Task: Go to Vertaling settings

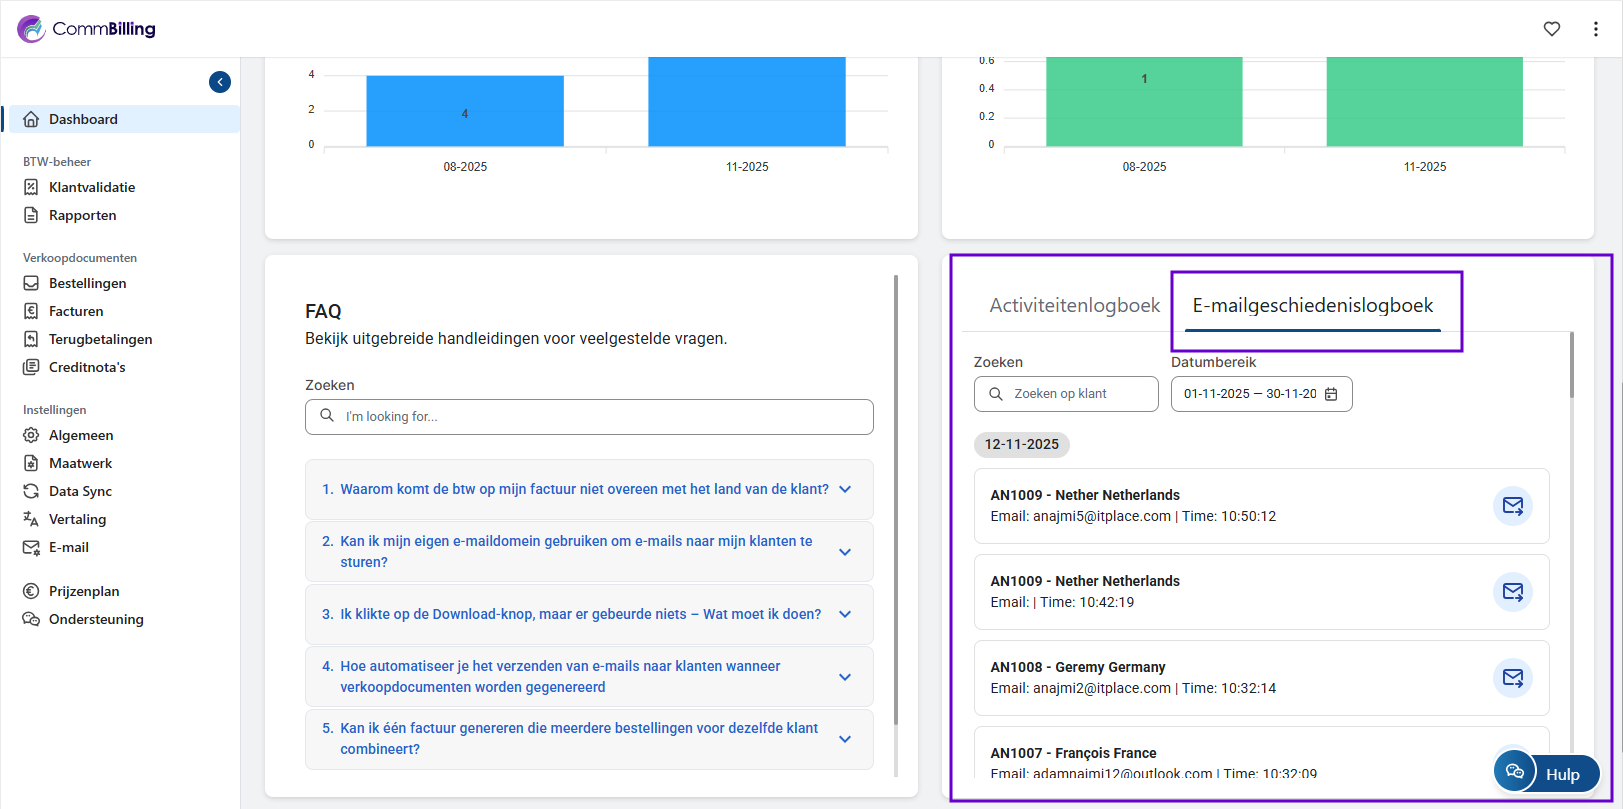Action: (x=77, y=519)
